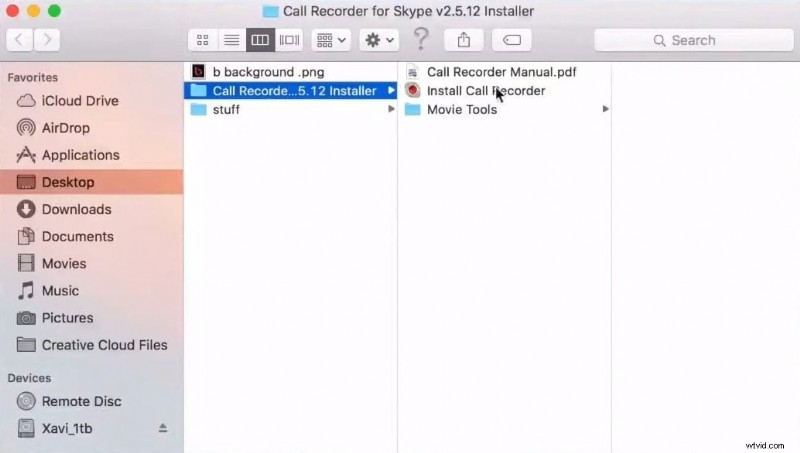Switch to icon view
The width and height of the screenshot is (800, 453).
(x=203, y=40)
